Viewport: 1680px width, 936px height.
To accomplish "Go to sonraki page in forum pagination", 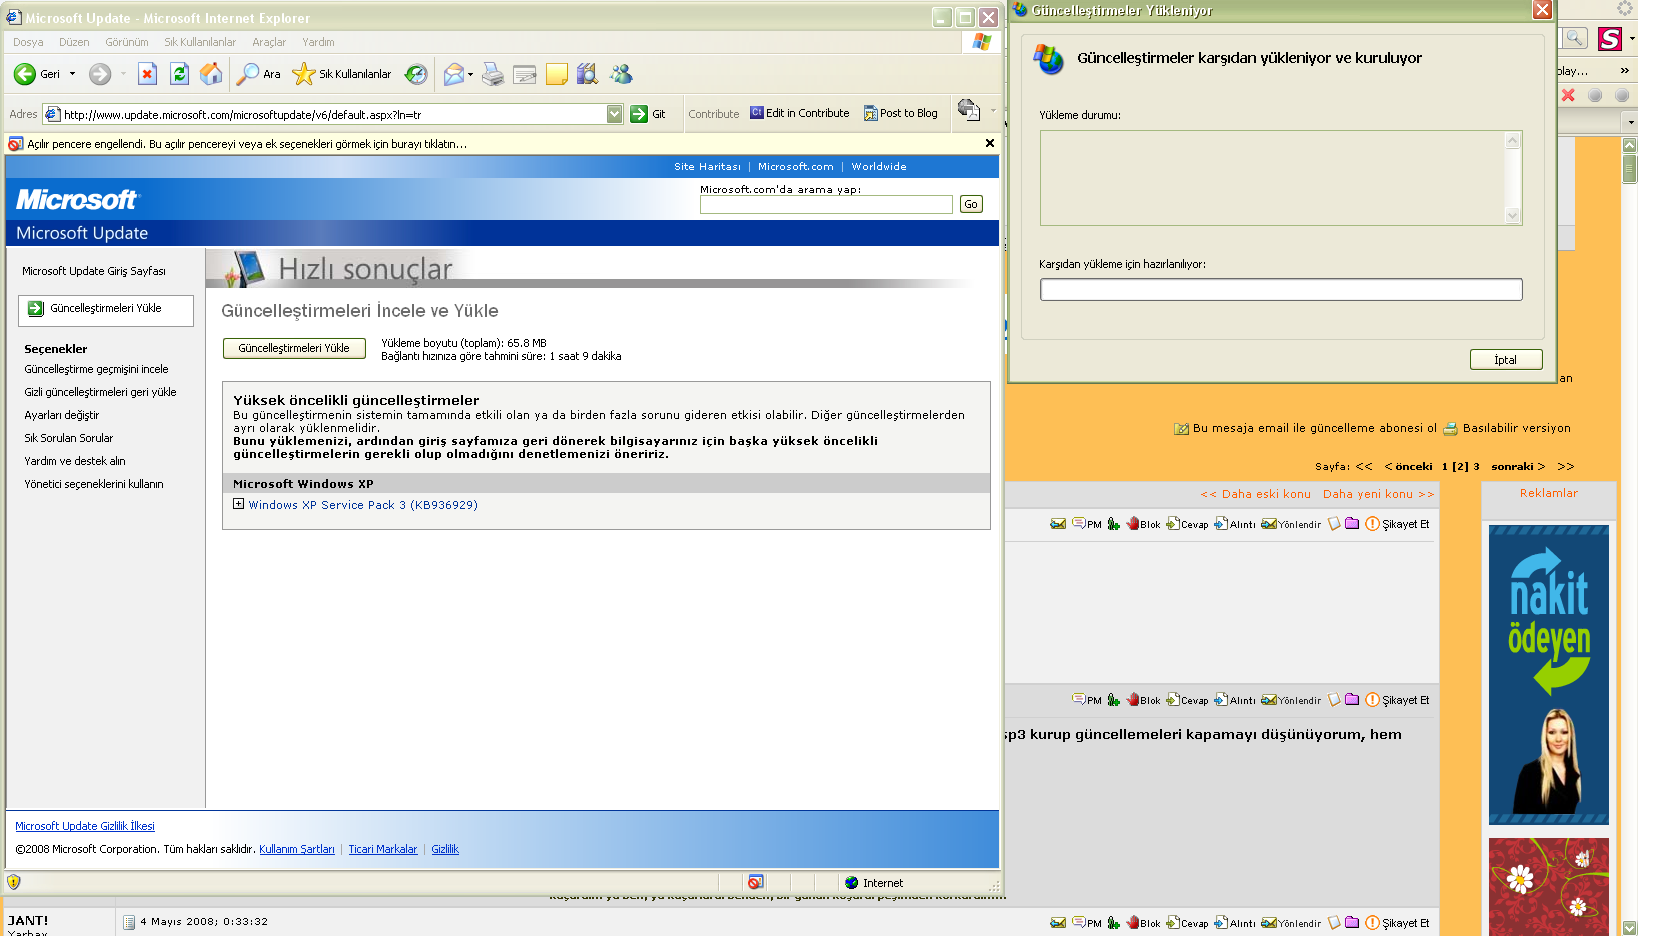I will [x=1518, y=466].
